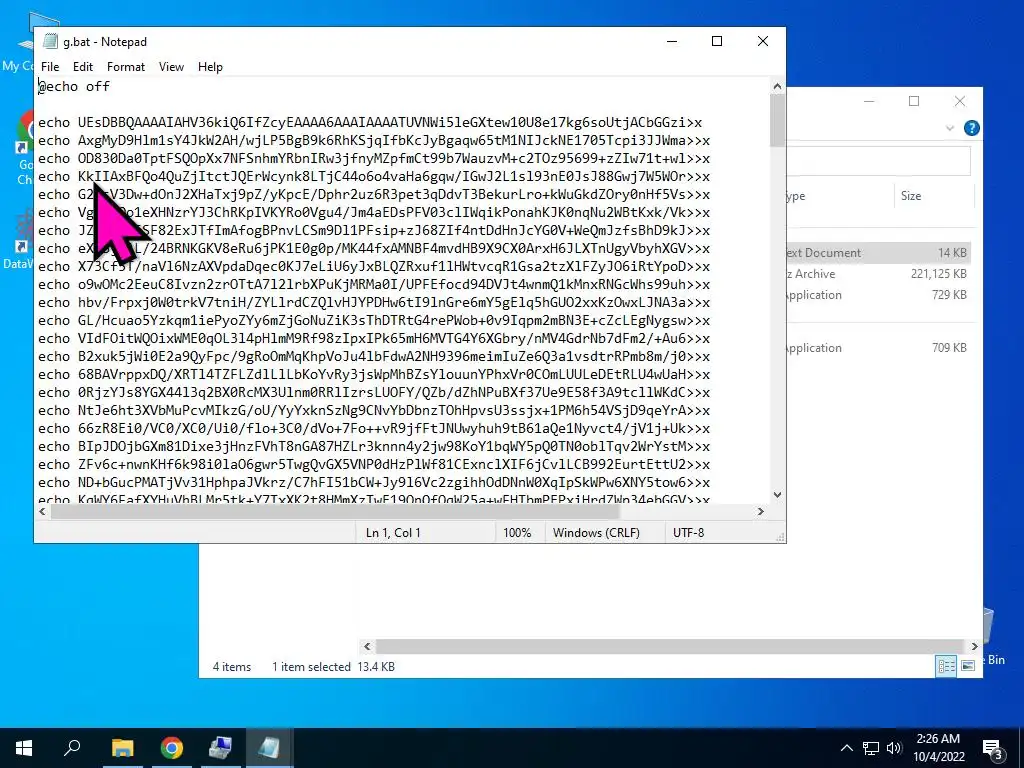Switch File Explorer to the large icons view

click(x=968, y=665)
